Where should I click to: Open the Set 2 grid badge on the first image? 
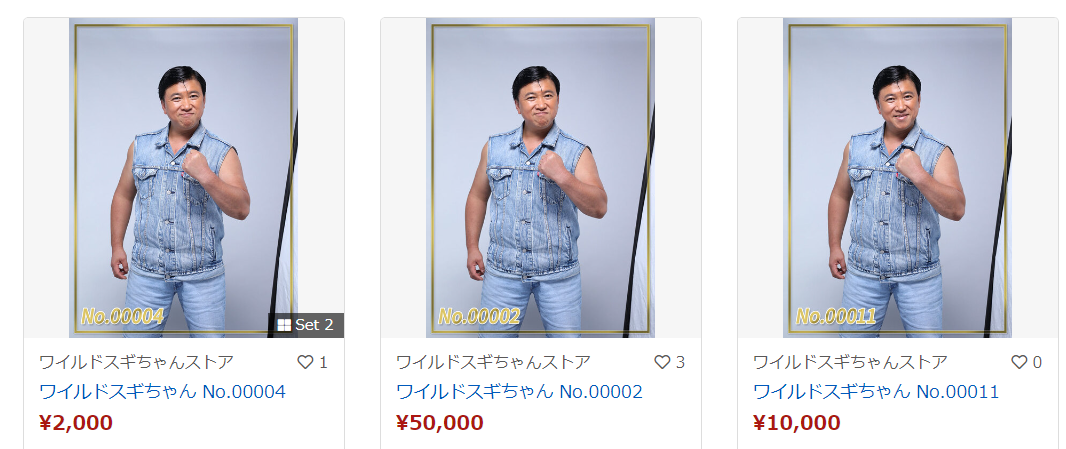click(306, 325)
